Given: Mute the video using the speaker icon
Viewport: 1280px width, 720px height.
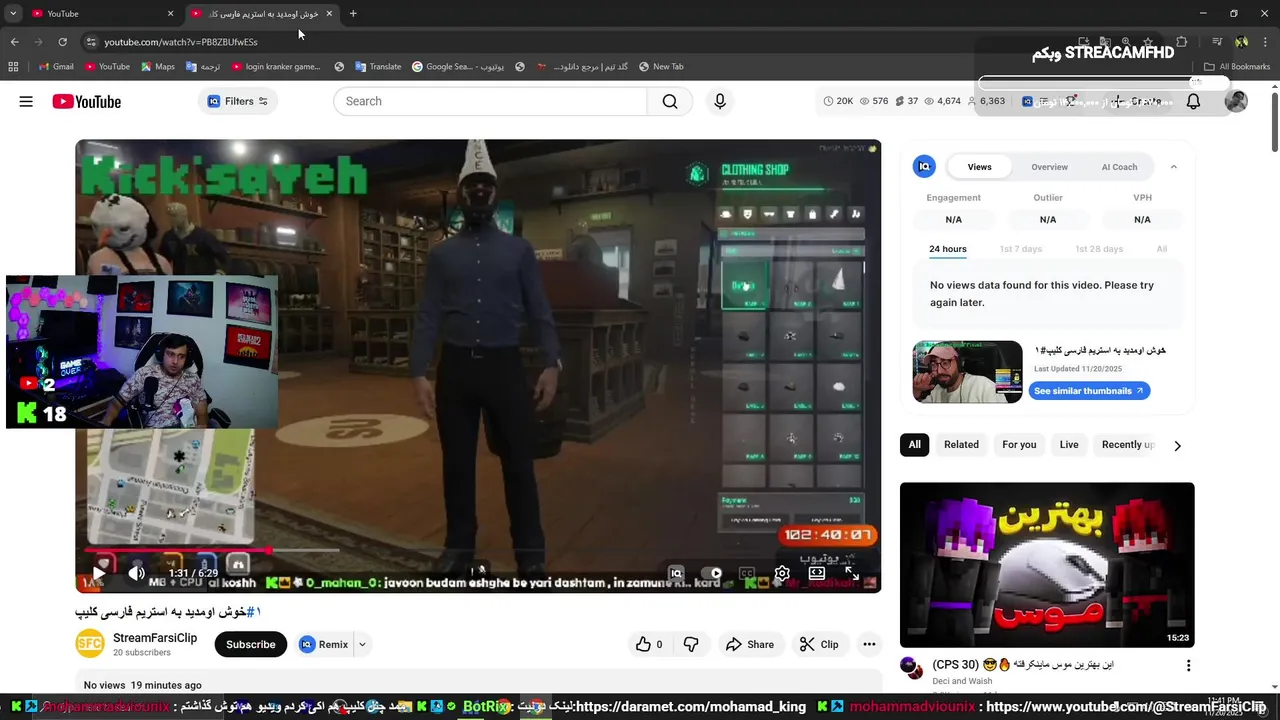Looking at the screenshot, I should tap(137, 573).
